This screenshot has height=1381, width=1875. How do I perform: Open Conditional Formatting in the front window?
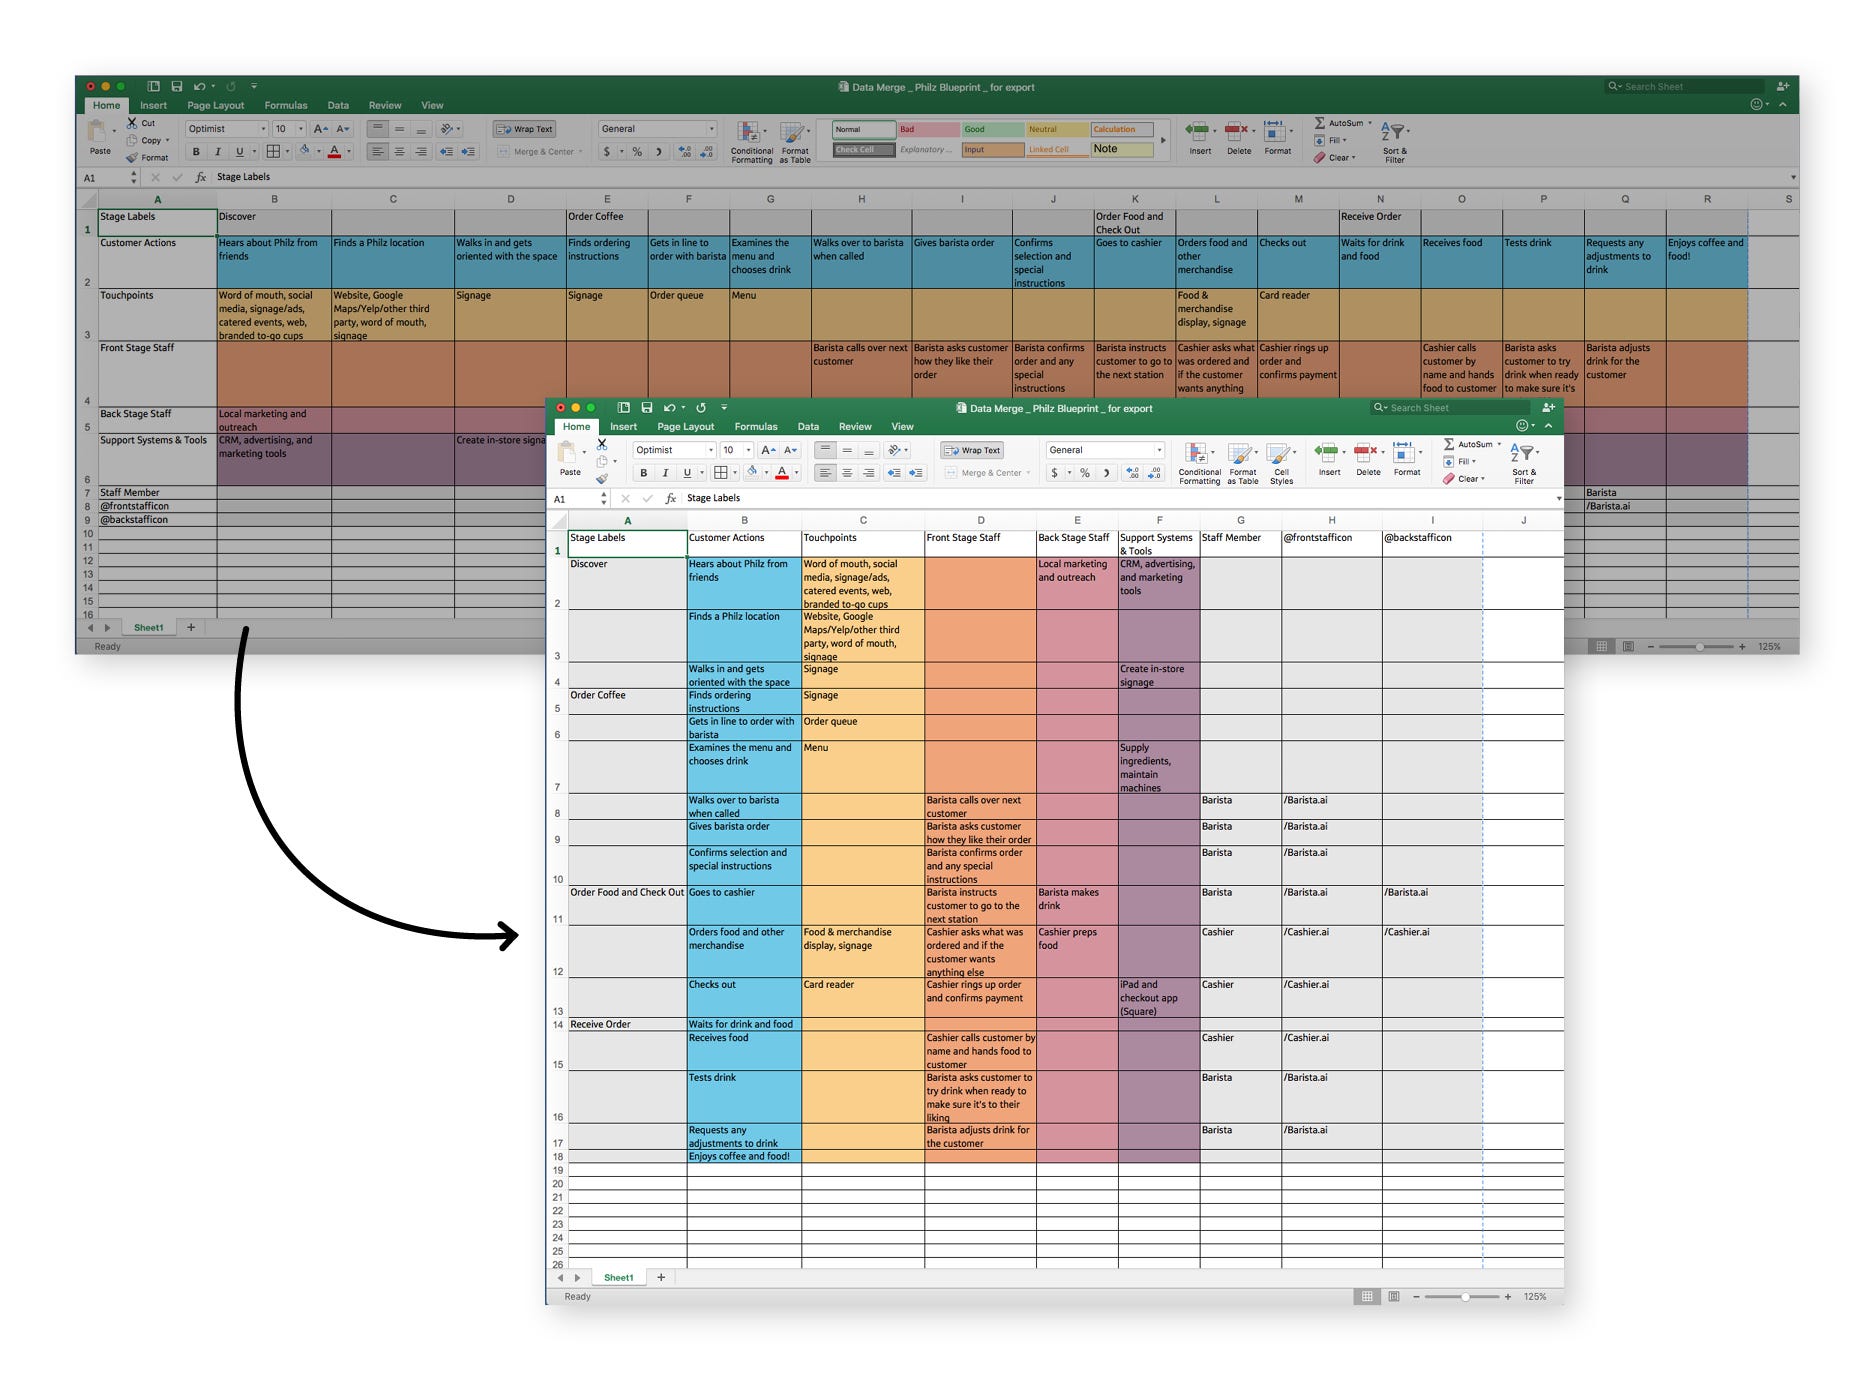click(x=1199, y=463)
